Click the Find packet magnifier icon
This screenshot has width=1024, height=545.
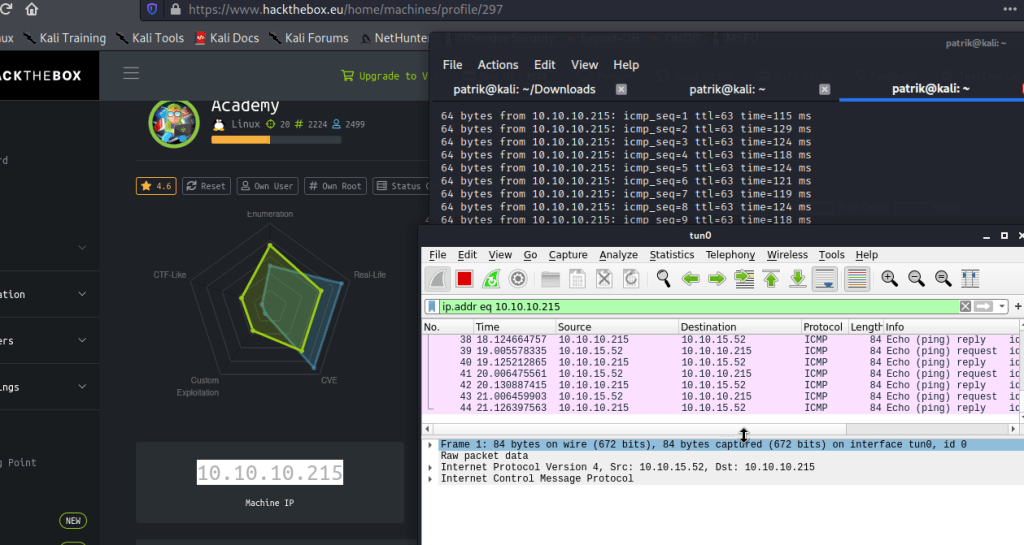(662, 279)
